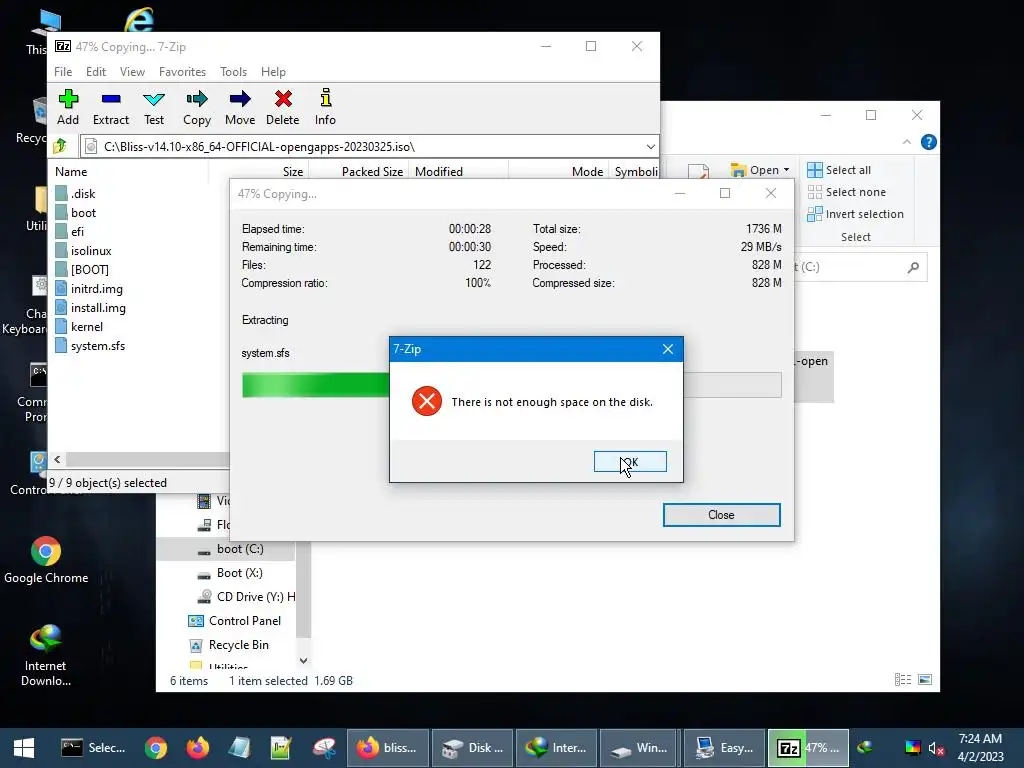
Task: Open the Favorites menu
Action: pyautogui.click(x=182, y=72)
